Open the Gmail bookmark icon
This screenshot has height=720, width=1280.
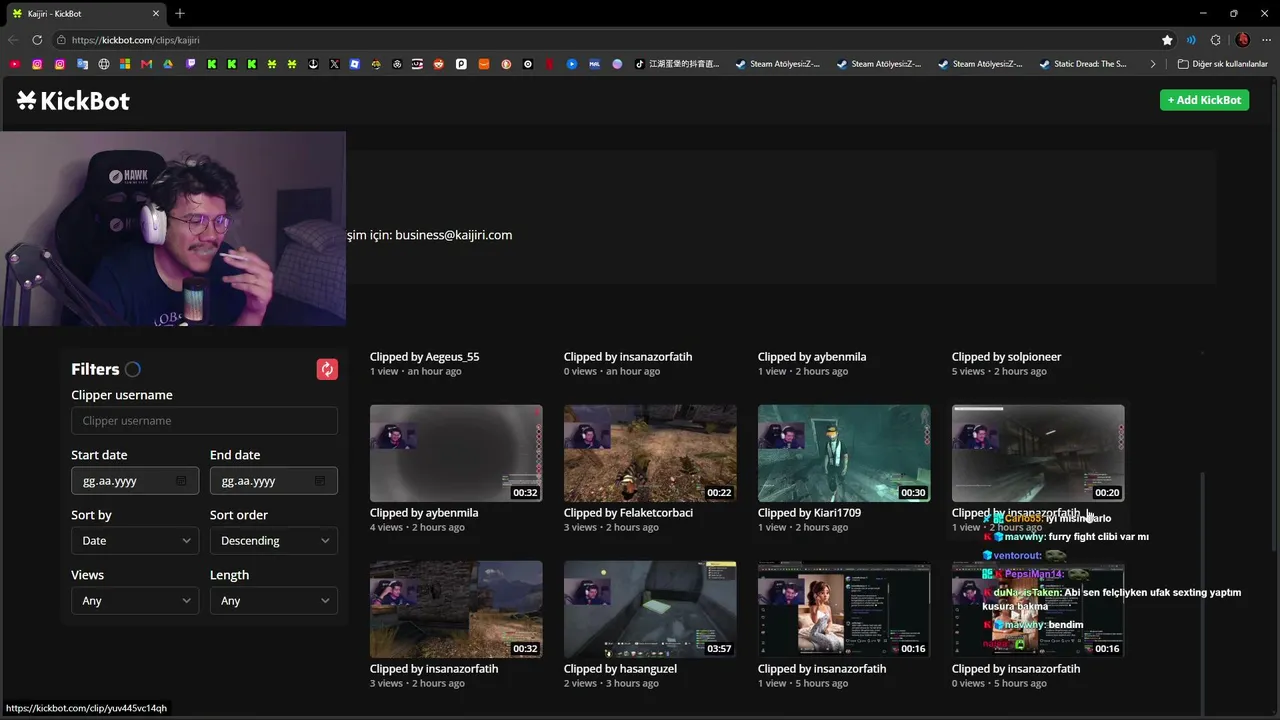pos(147,64)
